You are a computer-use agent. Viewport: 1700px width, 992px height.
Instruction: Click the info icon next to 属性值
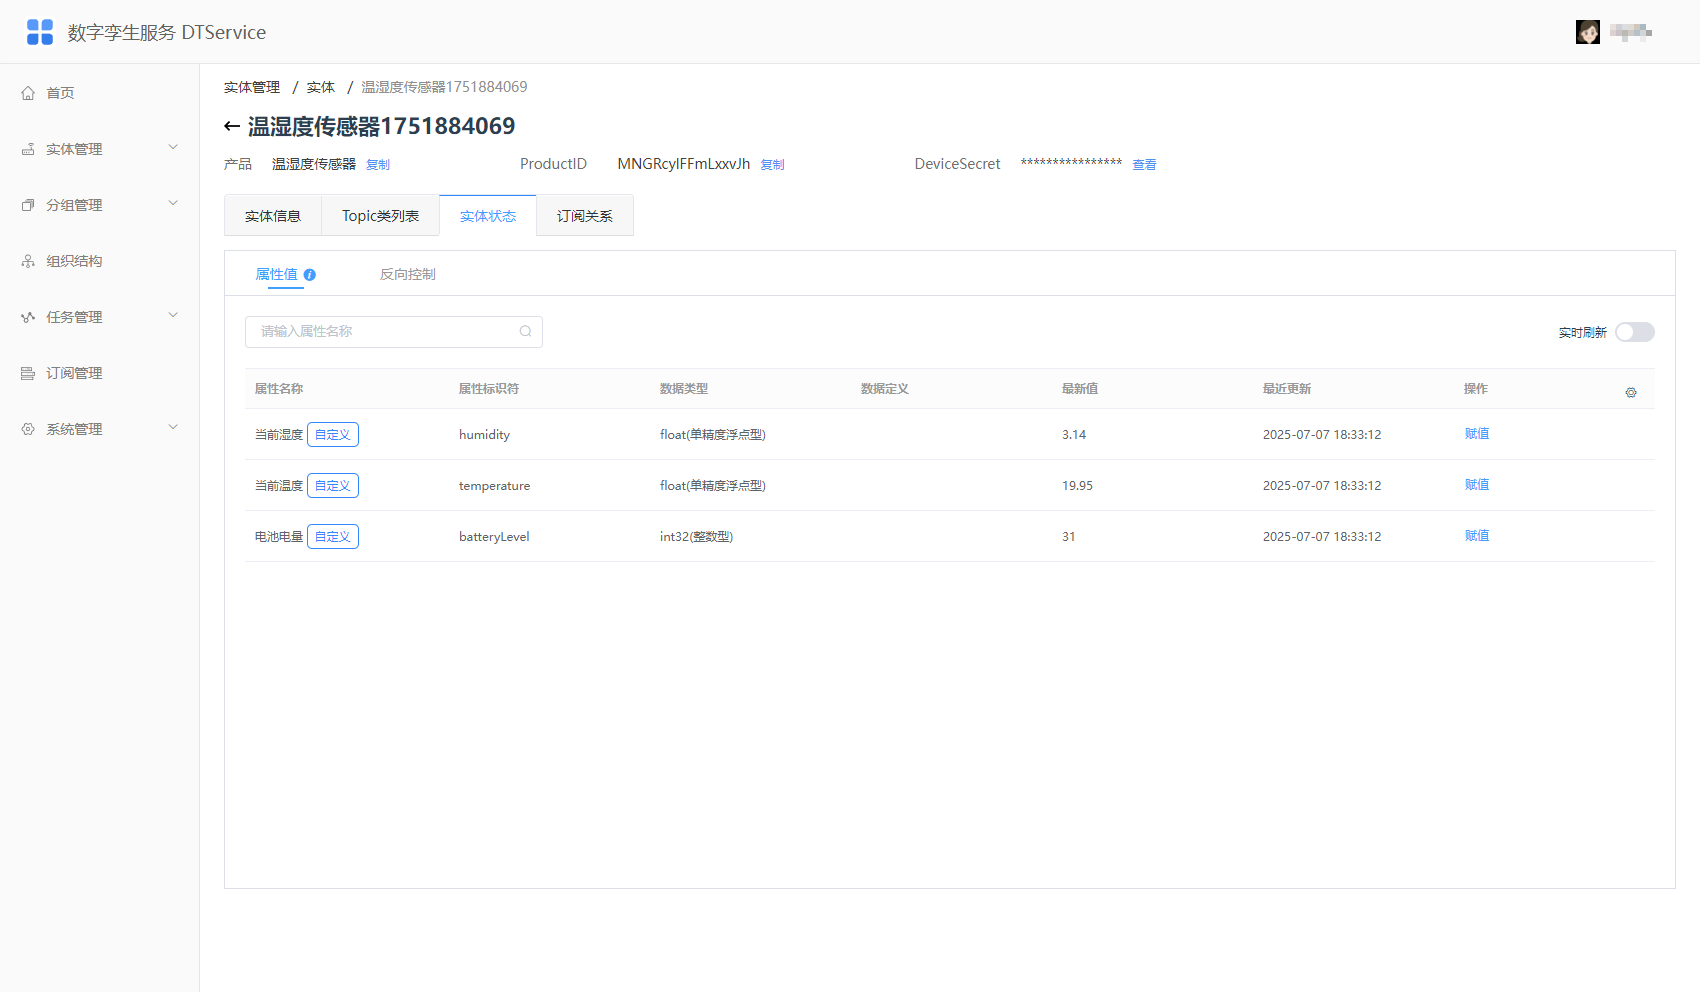pos(310,275)
